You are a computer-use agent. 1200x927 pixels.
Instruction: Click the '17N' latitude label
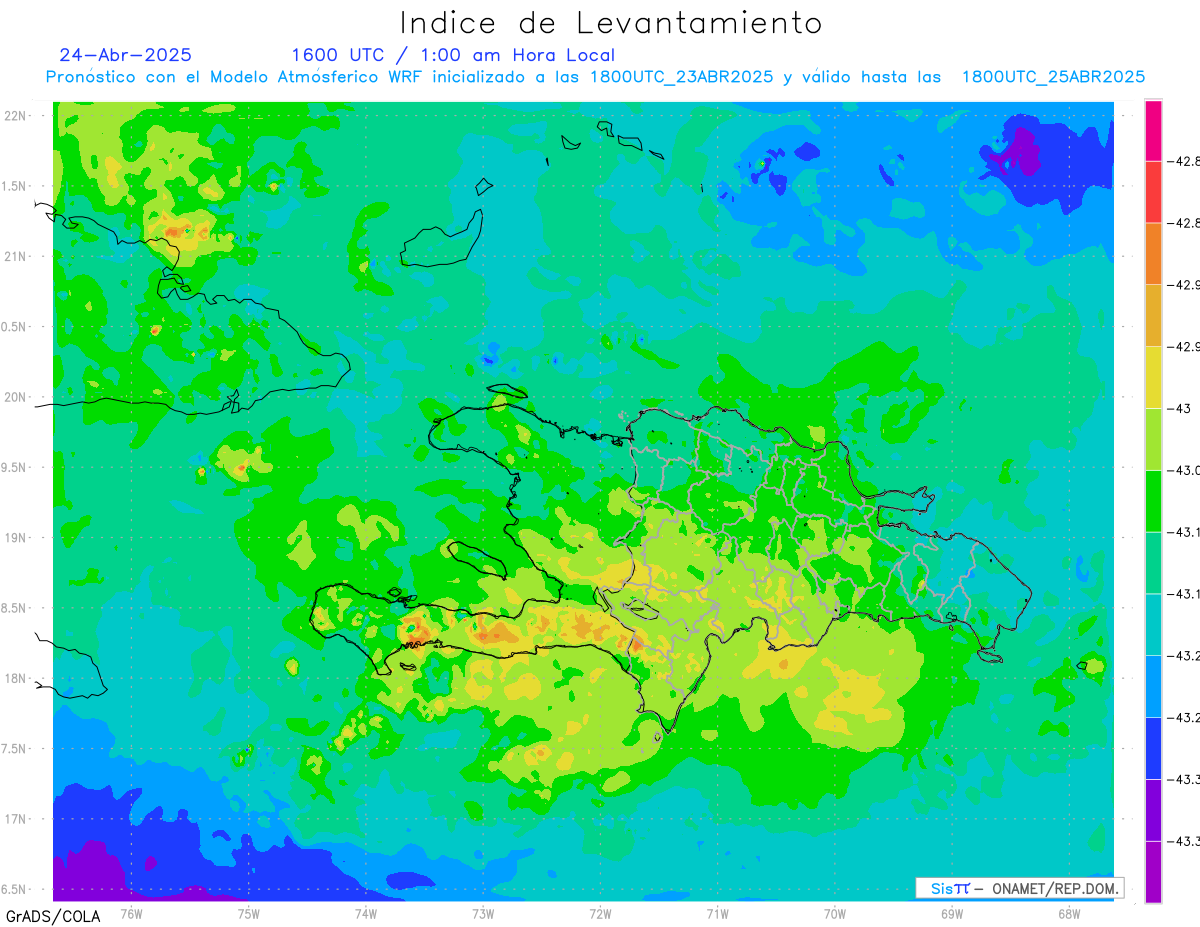click(x=15, y=819)
